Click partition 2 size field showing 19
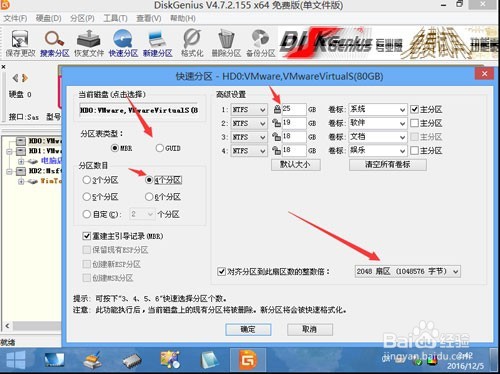This screenshot has width=500, height=374. click(x=294, y=123)
